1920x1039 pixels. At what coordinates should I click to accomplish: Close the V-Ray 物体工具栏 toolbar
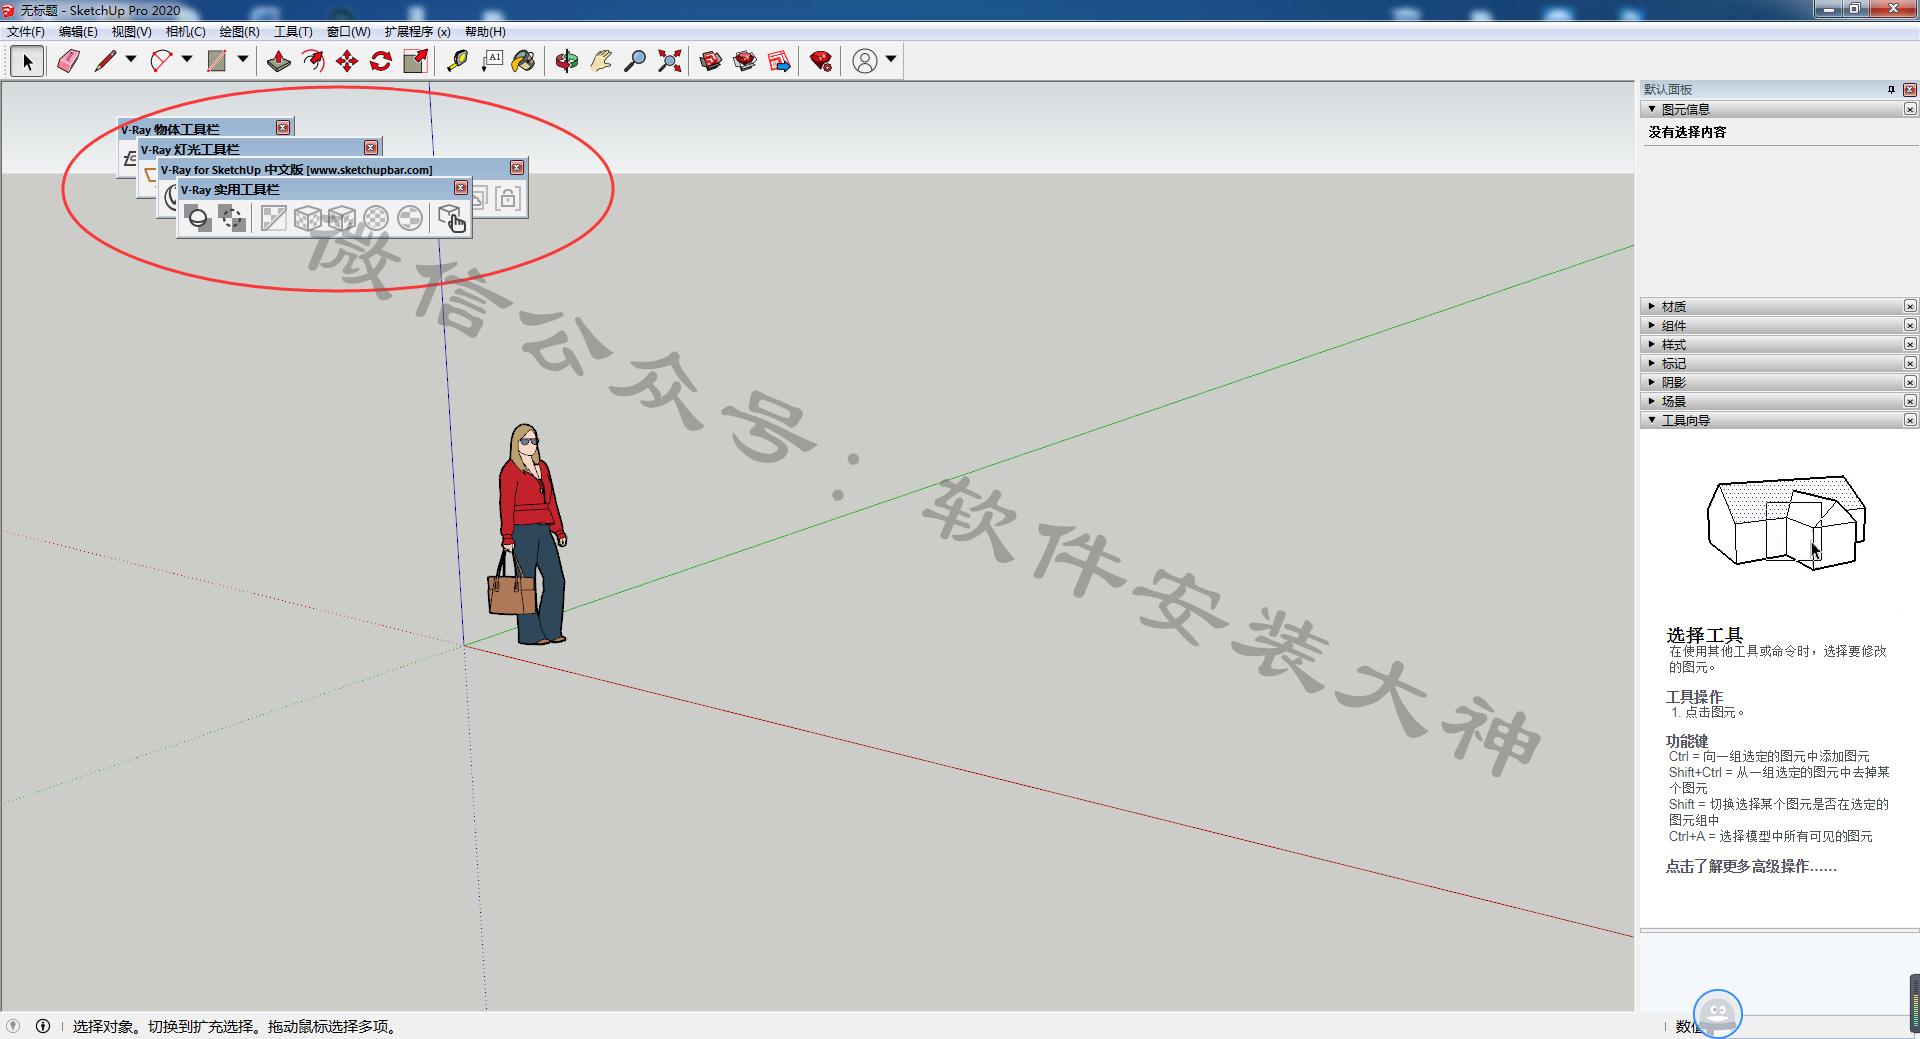[x=283, y=128]
